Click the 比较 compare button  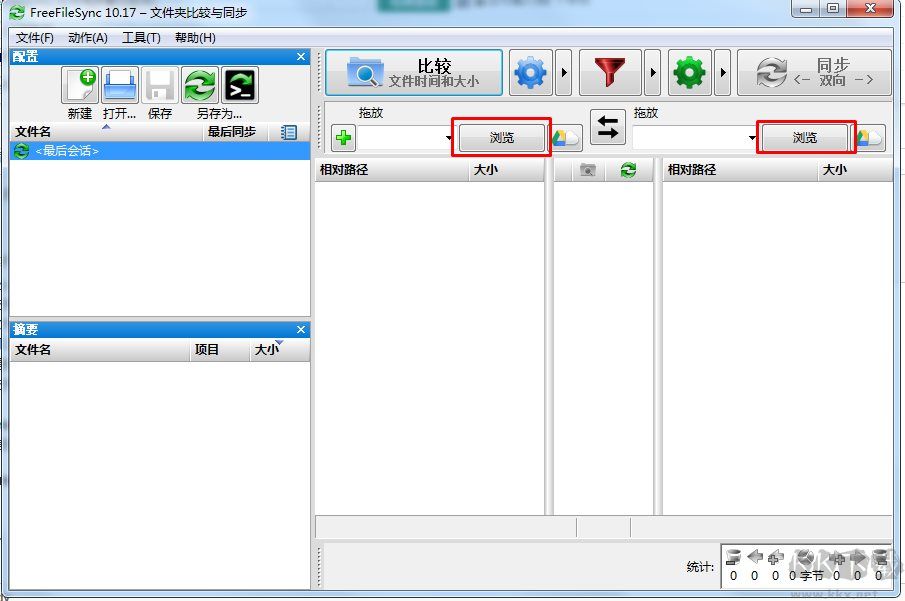point(414,73)
